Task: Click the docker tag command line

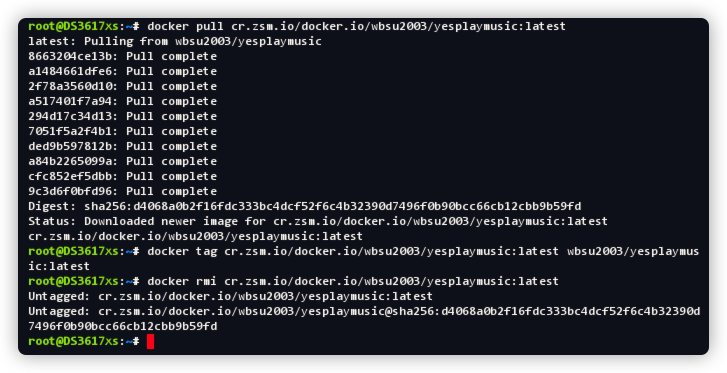Action: (x=364, y=258)
